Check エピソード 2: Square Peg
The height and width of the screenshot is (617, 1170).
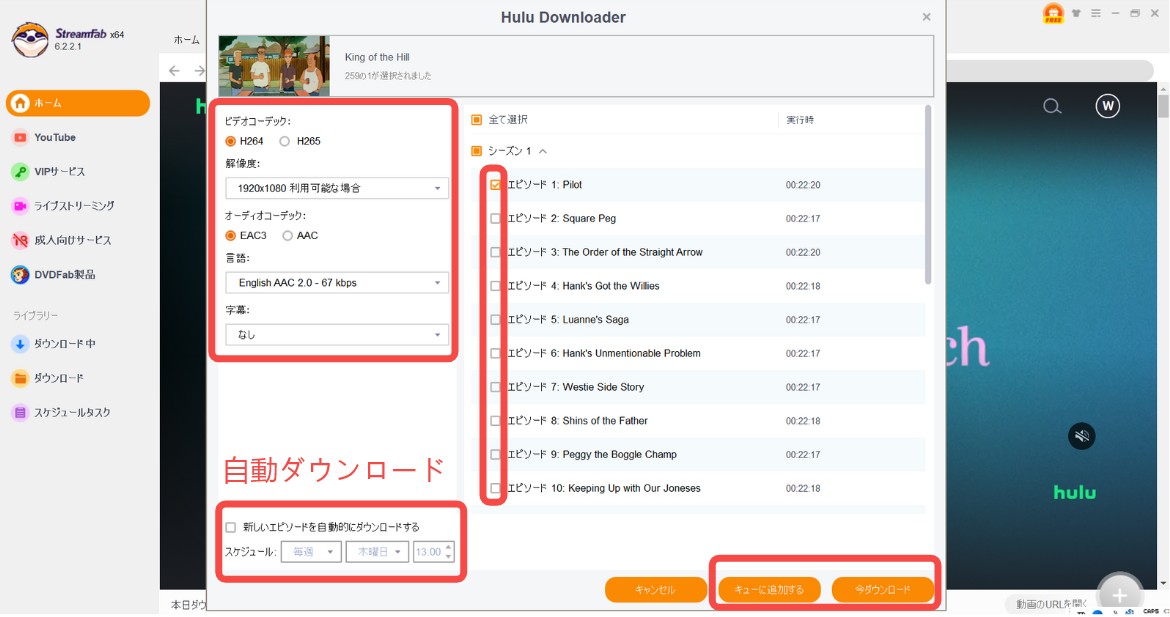495,219
